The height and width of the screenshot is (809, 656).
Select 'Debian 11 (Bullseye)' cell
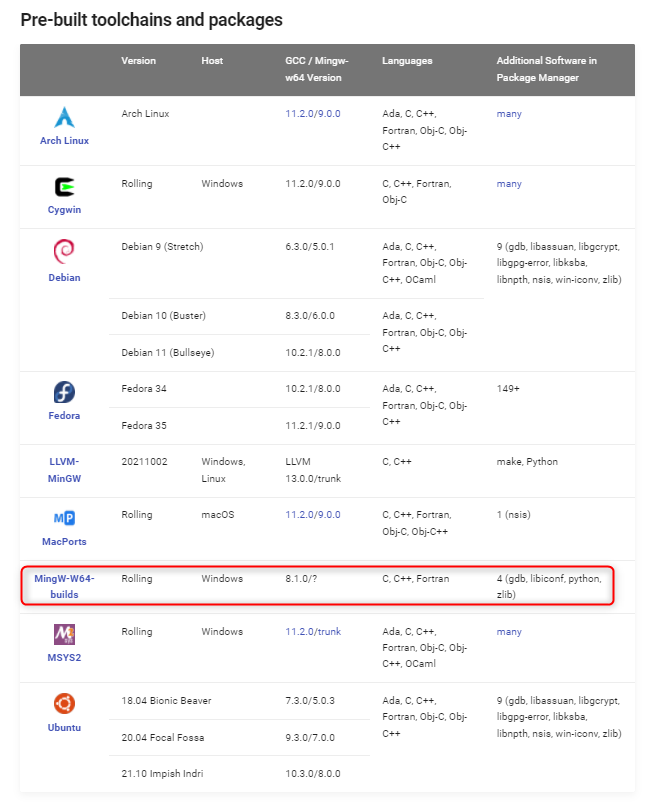(x=168, y=352)
